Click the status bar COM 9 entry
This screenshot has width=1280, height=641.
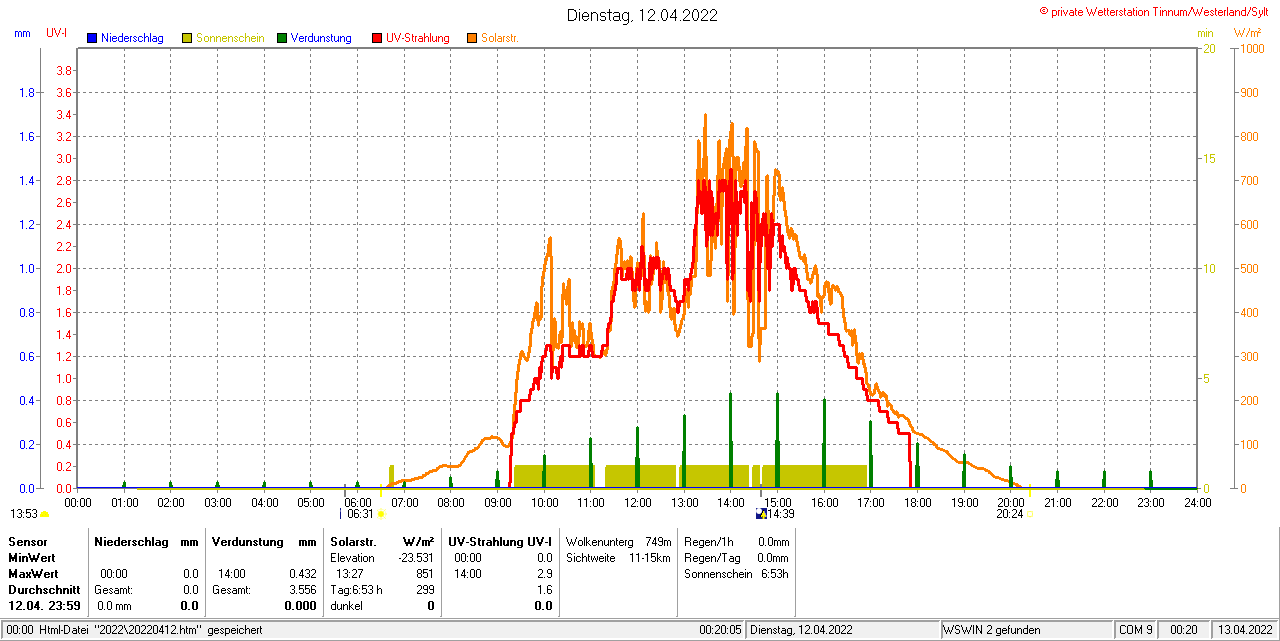pyautogui.click(x=1136, y=630)
